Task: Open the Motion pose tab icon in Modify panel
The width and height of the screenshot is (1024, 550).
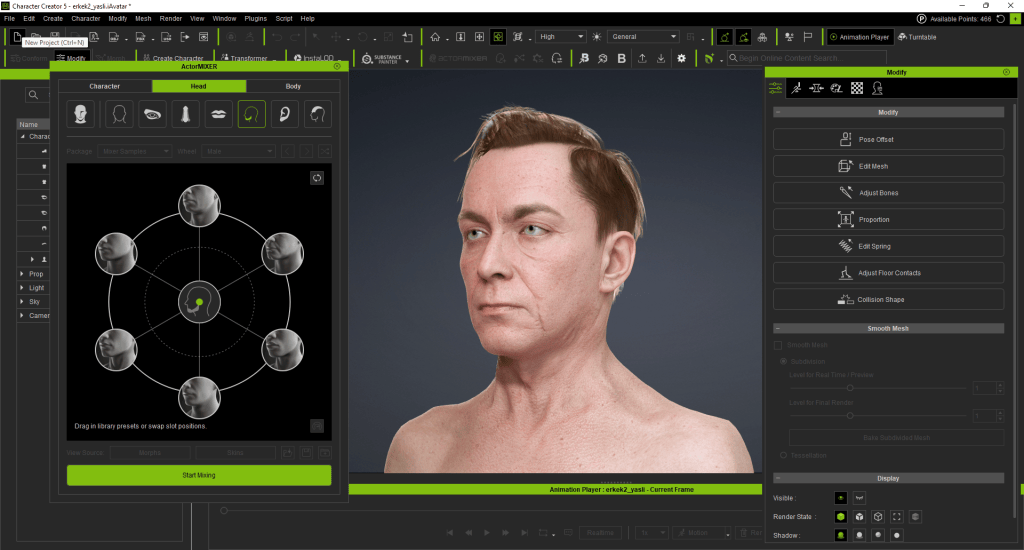Action: click(796, 88)
